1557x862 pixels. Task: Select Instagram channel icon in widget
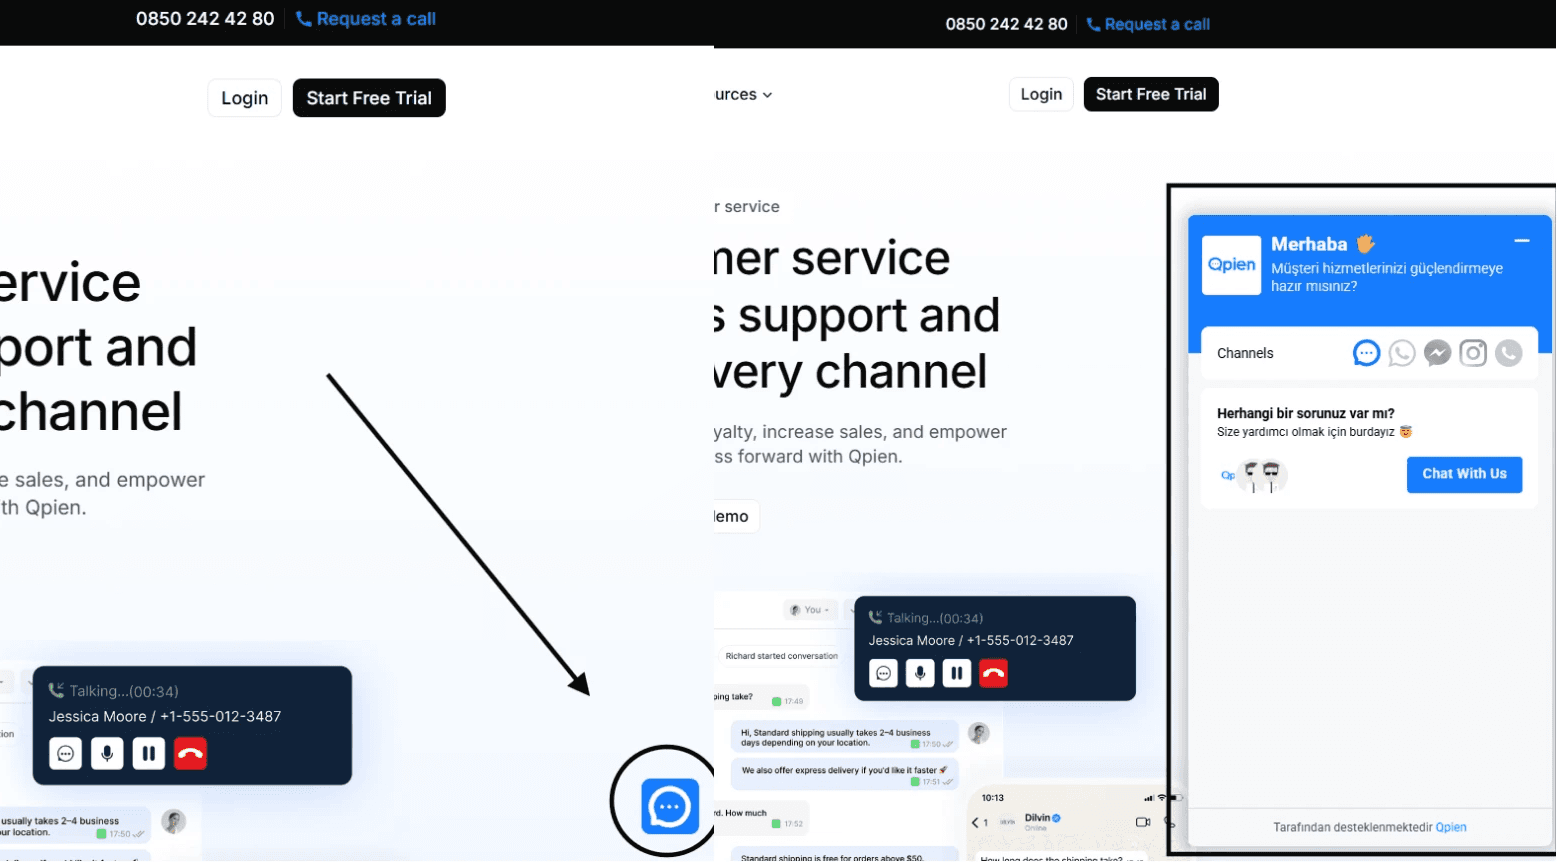tap(1473, 353)
